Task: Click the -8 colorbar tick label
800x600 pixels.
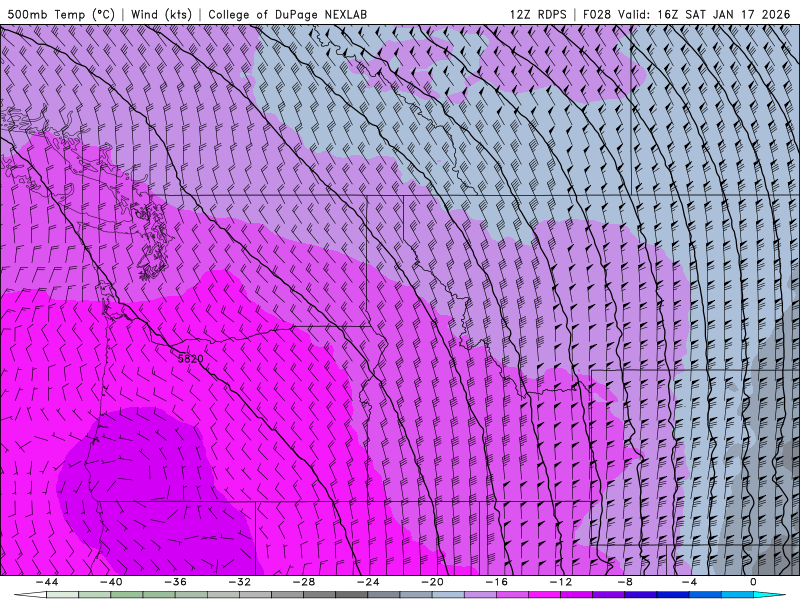Action: click(624, 582)
